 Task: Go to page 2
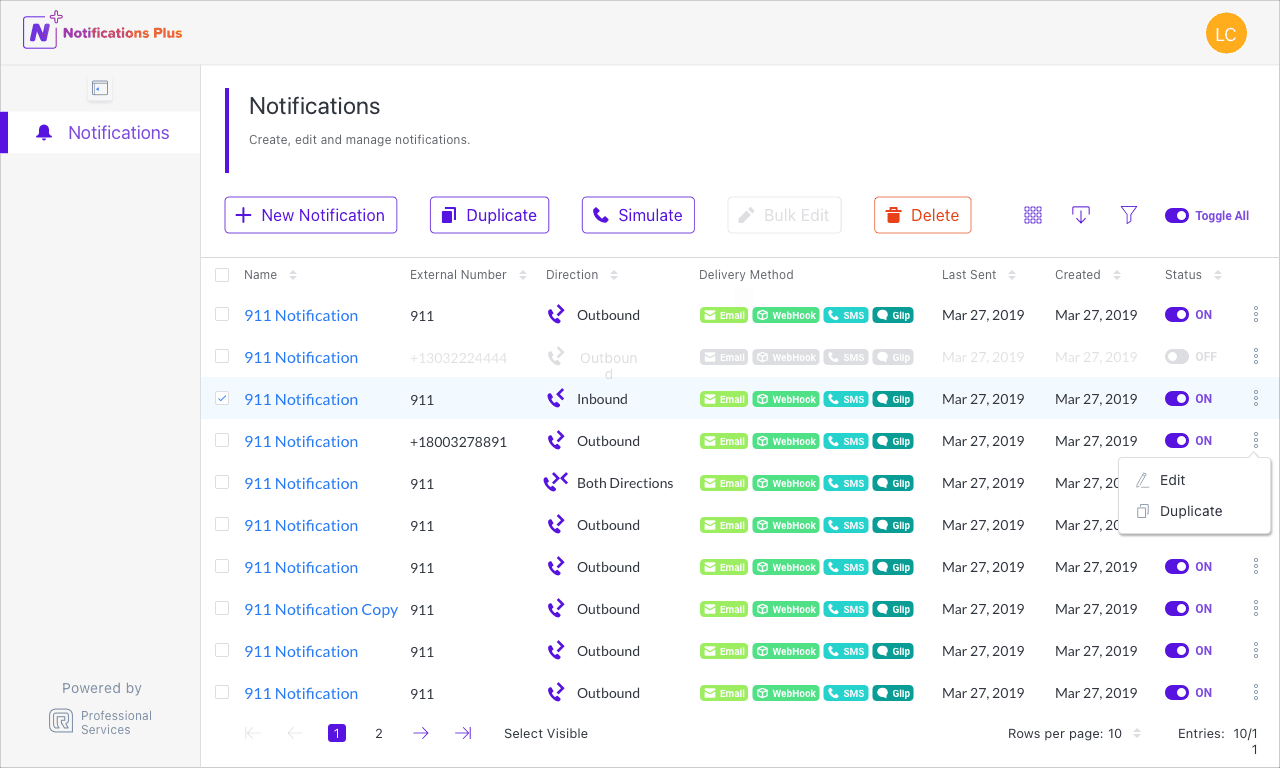(x=379, y=733)
